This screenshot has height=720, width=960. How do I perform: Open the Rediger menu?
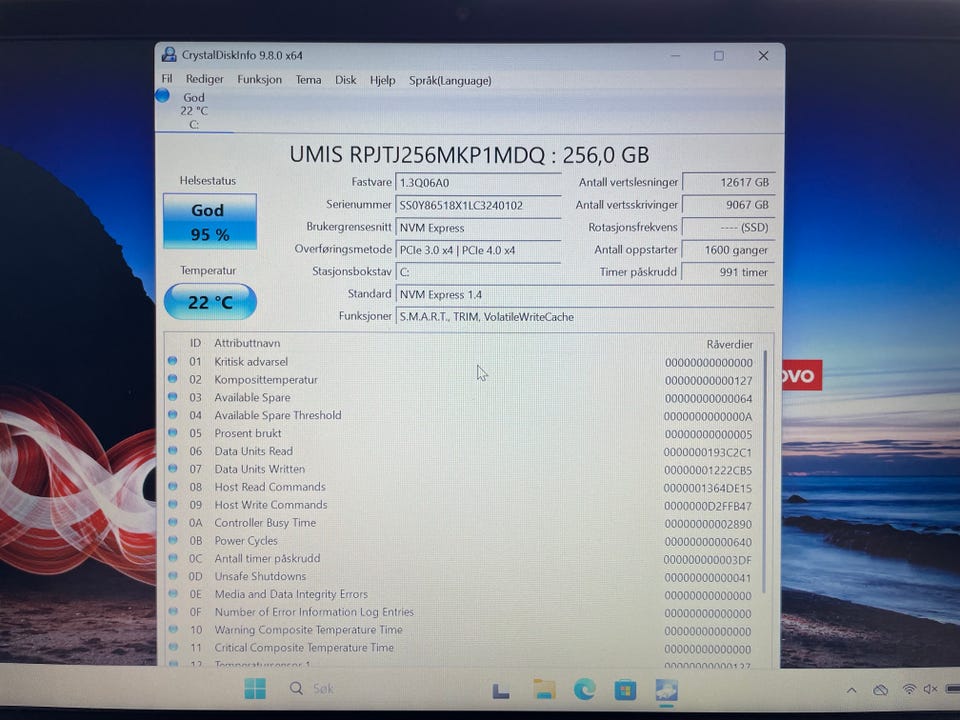(204, 79)
